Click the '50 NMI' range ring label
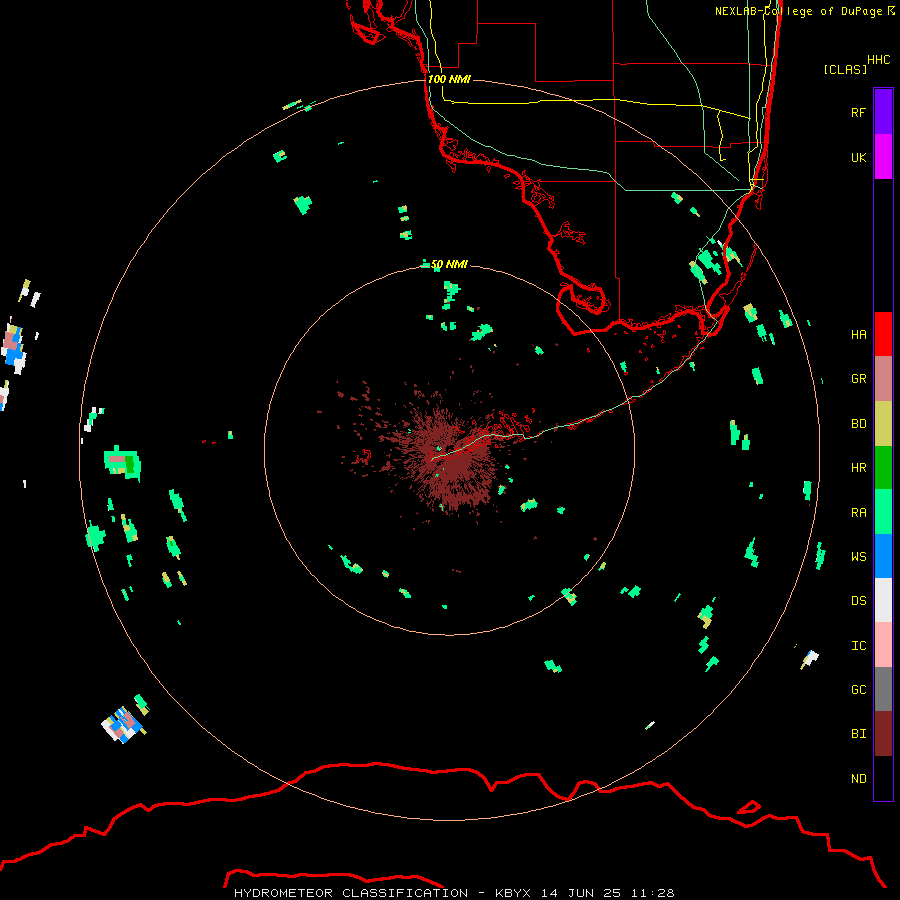The height and width of the screenshot is (900, 900). [449, 265]
